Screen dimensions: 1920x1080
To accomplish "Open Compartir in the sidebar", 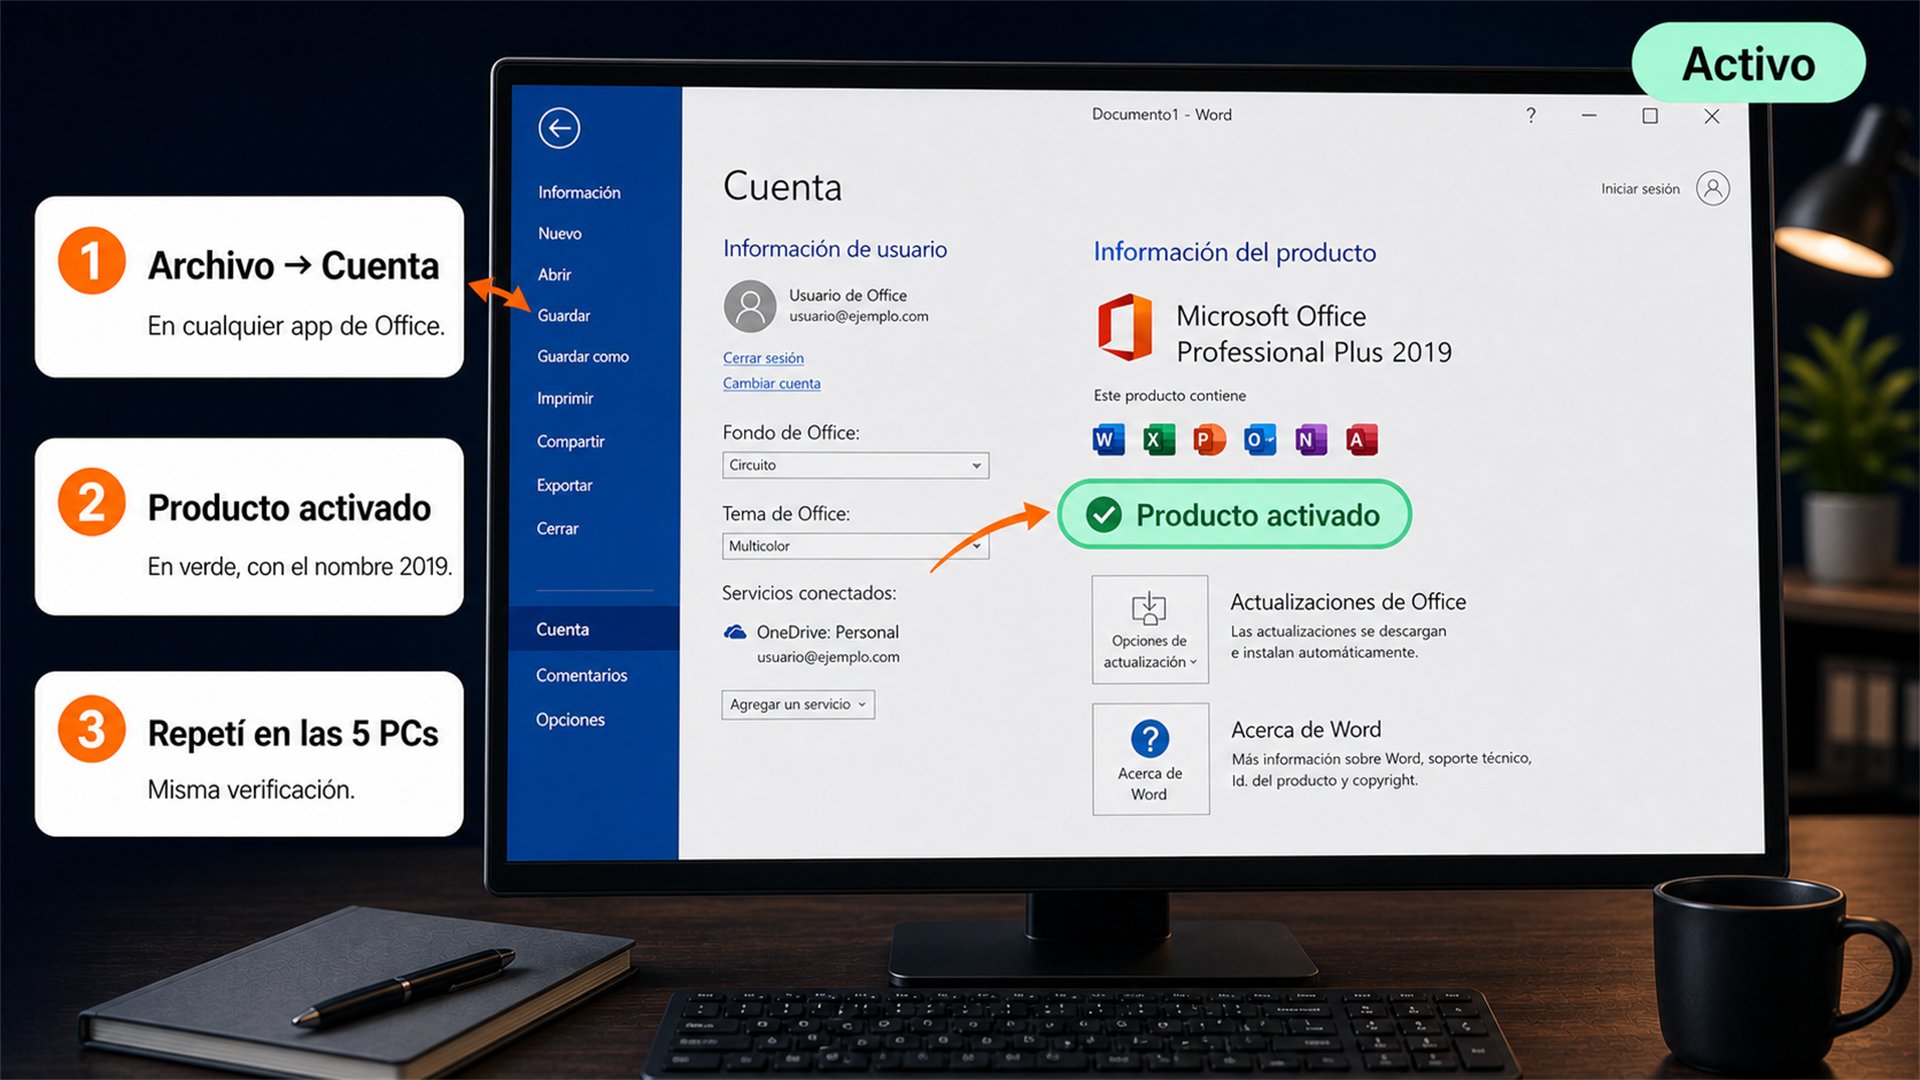I will (x=570, y=441).
